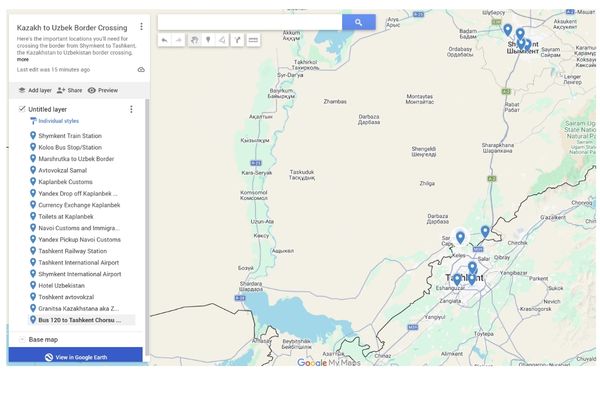Open Untitled layer options menu
This screenshot has width=600, height=400.
pos(131,109)
